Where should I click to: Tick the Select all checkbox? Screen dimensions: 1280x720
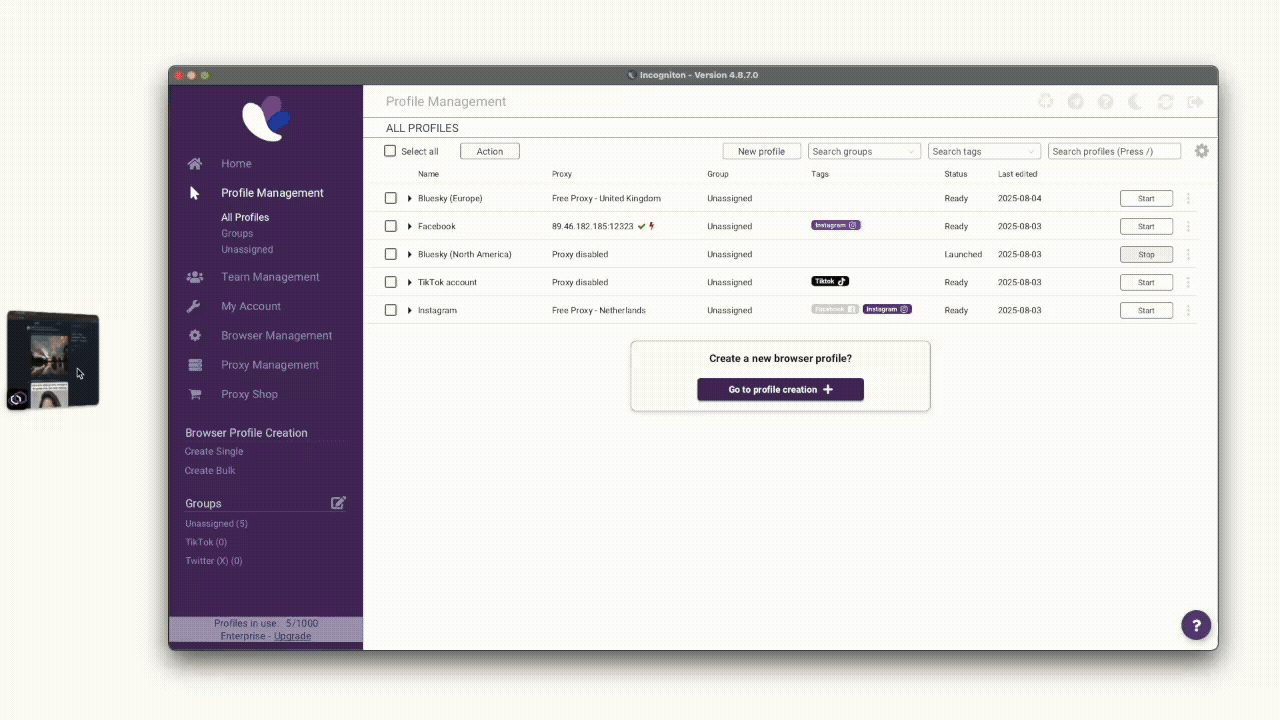(390, 151)
